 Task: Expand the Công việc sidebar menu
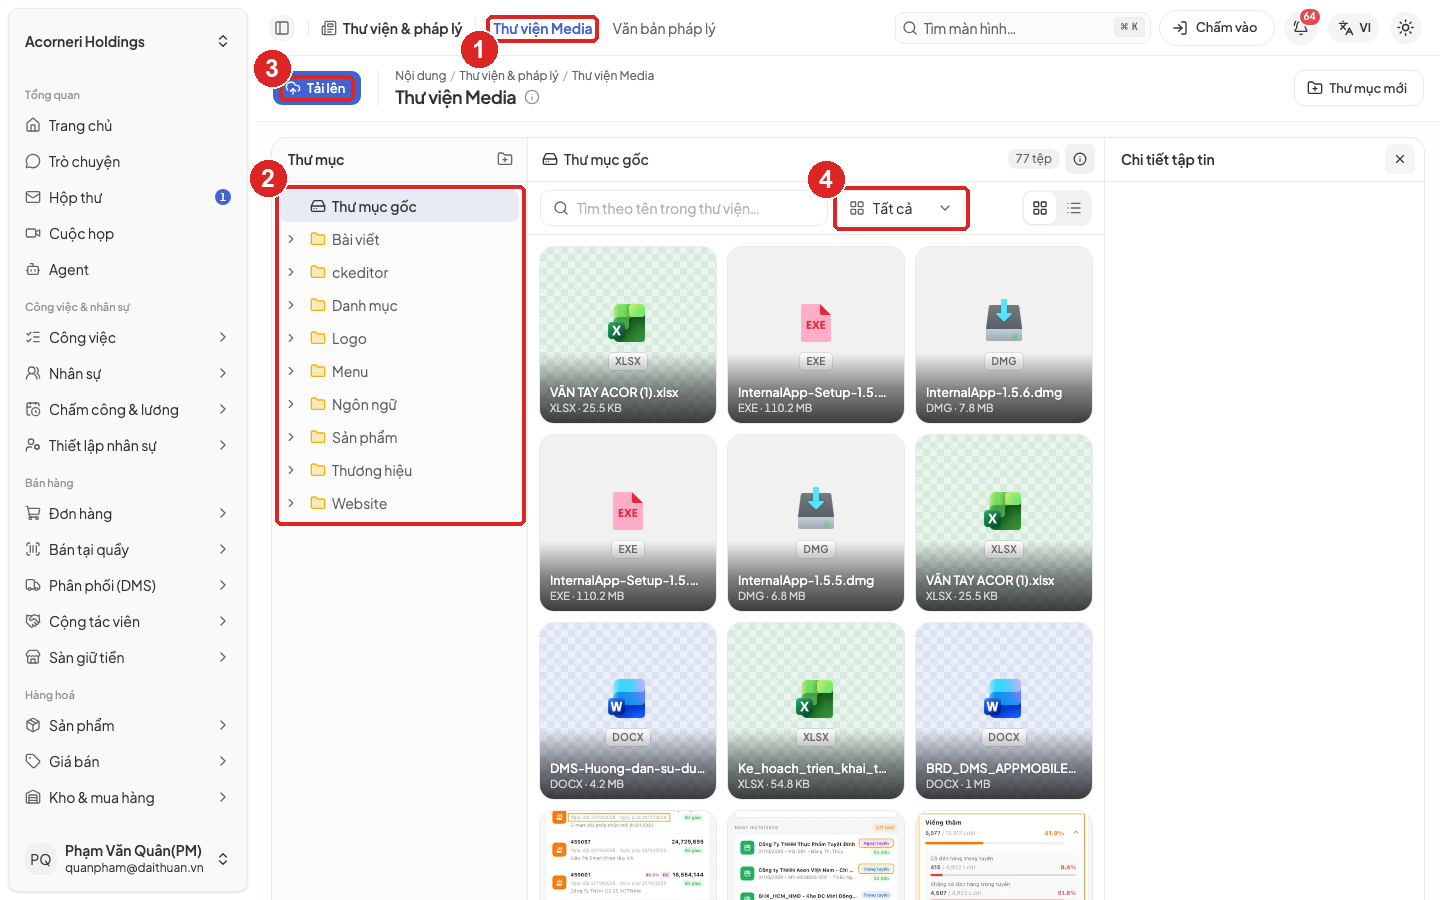click(127, 337)
